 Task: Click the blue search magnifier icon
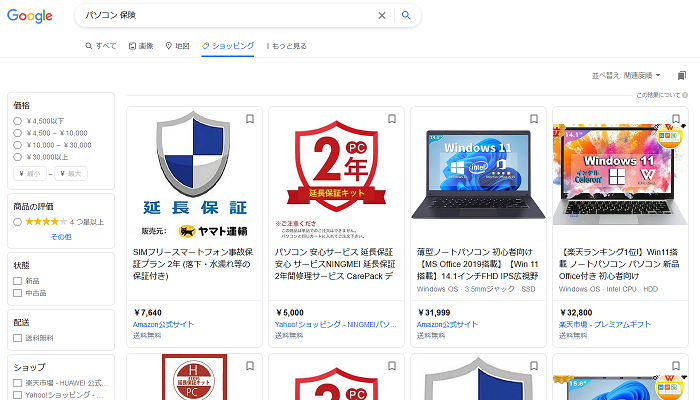pos(406,15)
